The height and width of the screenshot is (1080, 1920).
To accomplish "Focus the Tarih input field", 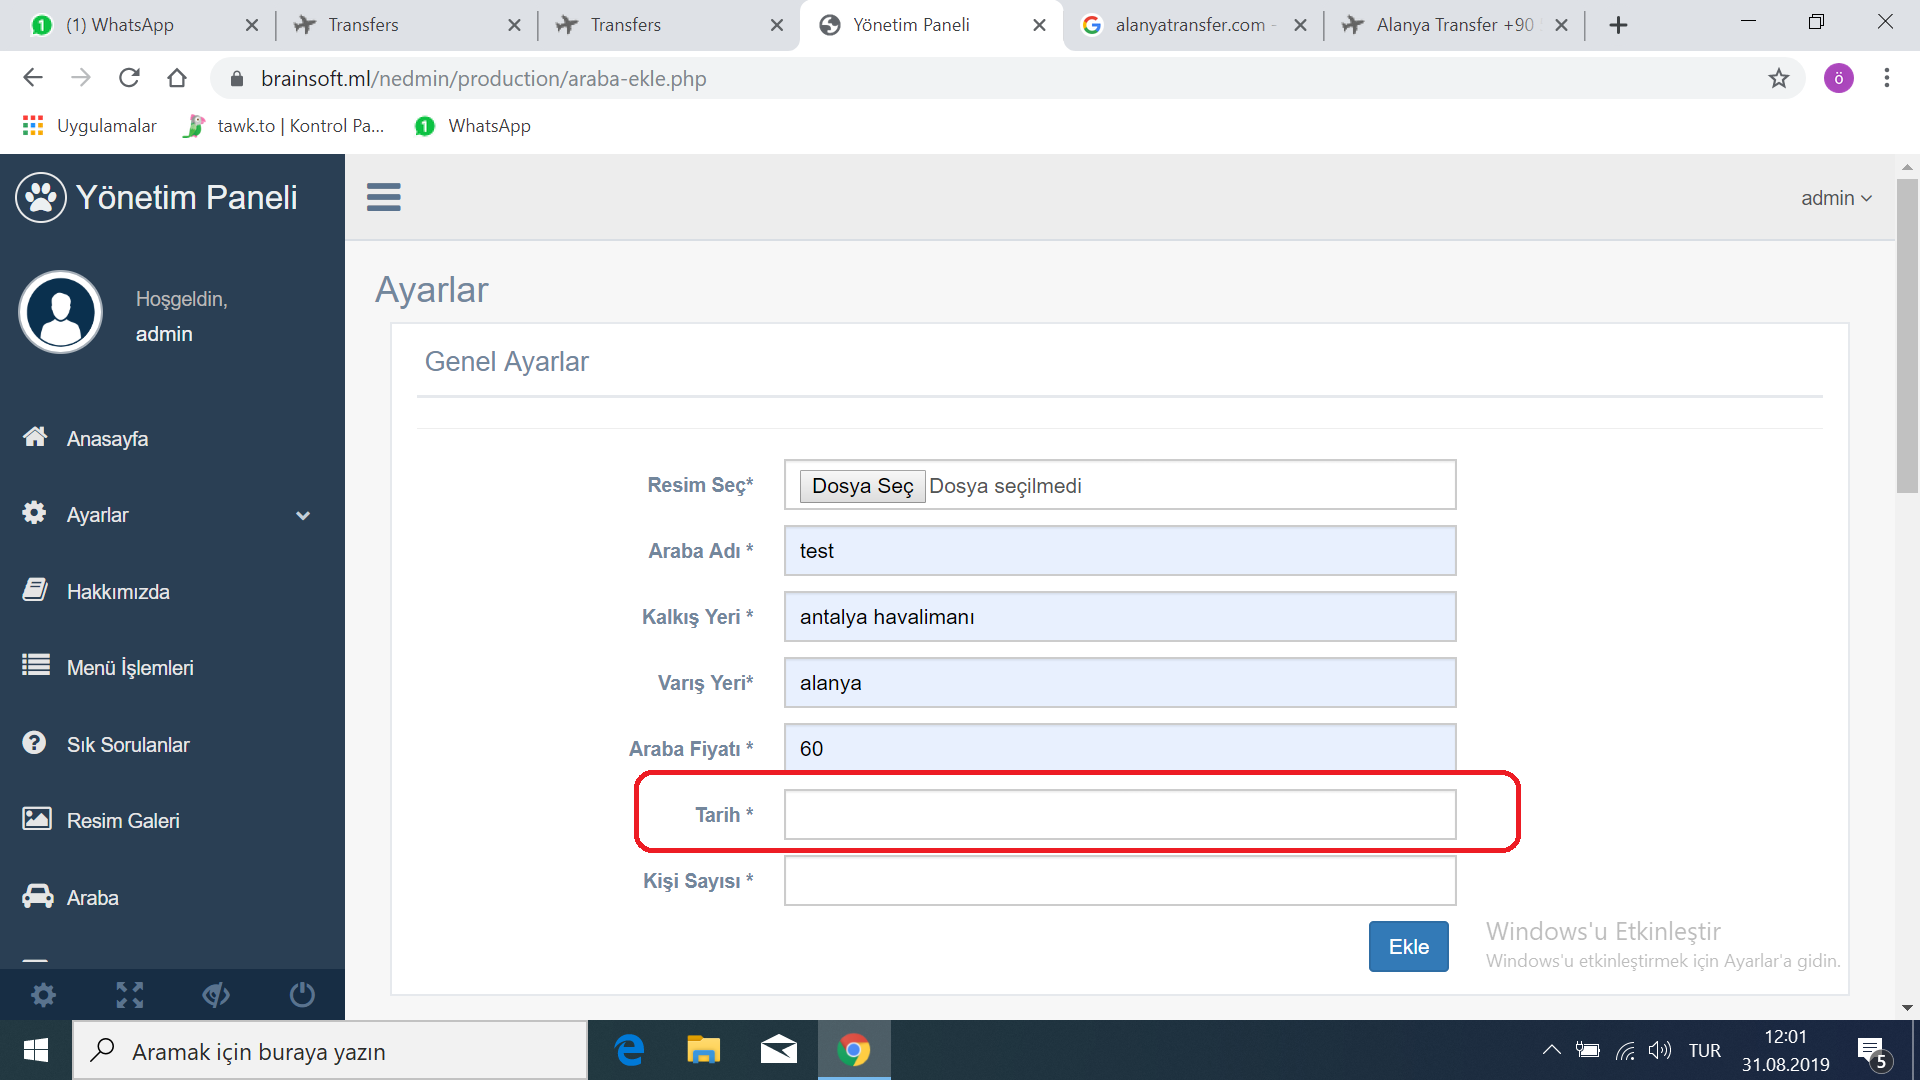I will (x=1119, y=815).
